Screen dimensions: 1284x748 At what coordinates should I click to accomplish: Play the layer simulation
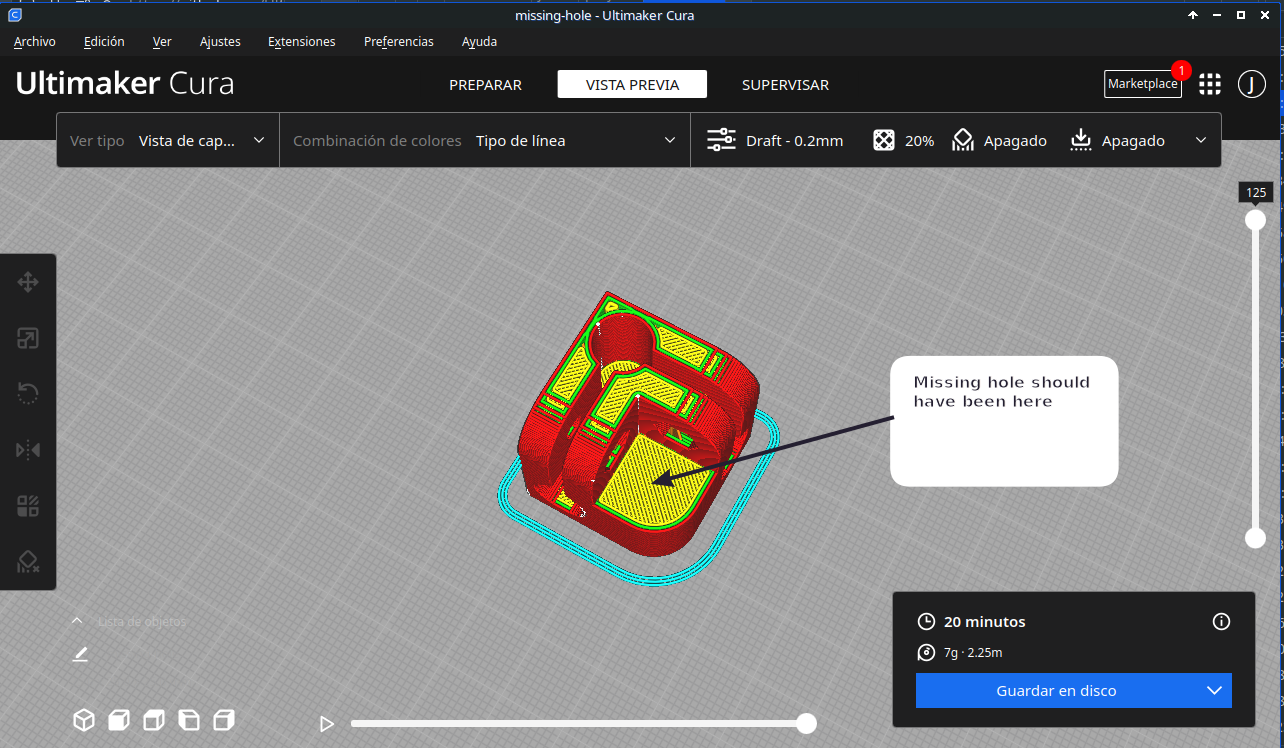[326, 723]
